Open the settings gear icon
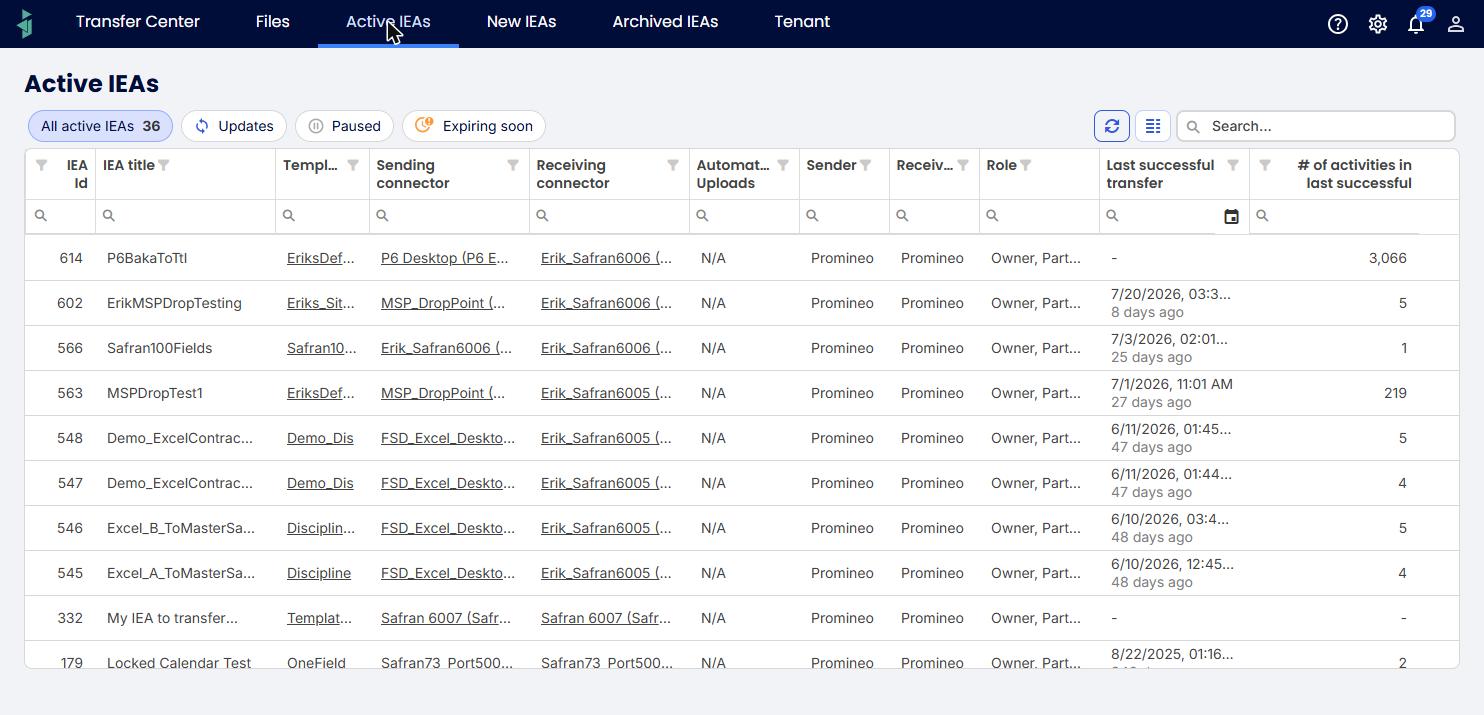1484x715 pixels. [x=1378, y=24]
